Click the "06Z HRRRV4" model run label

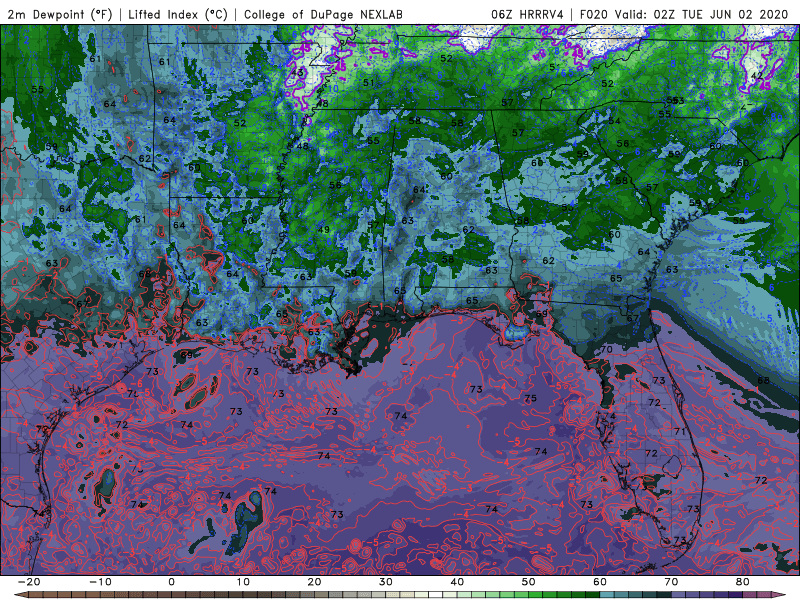tap(528, 14)
